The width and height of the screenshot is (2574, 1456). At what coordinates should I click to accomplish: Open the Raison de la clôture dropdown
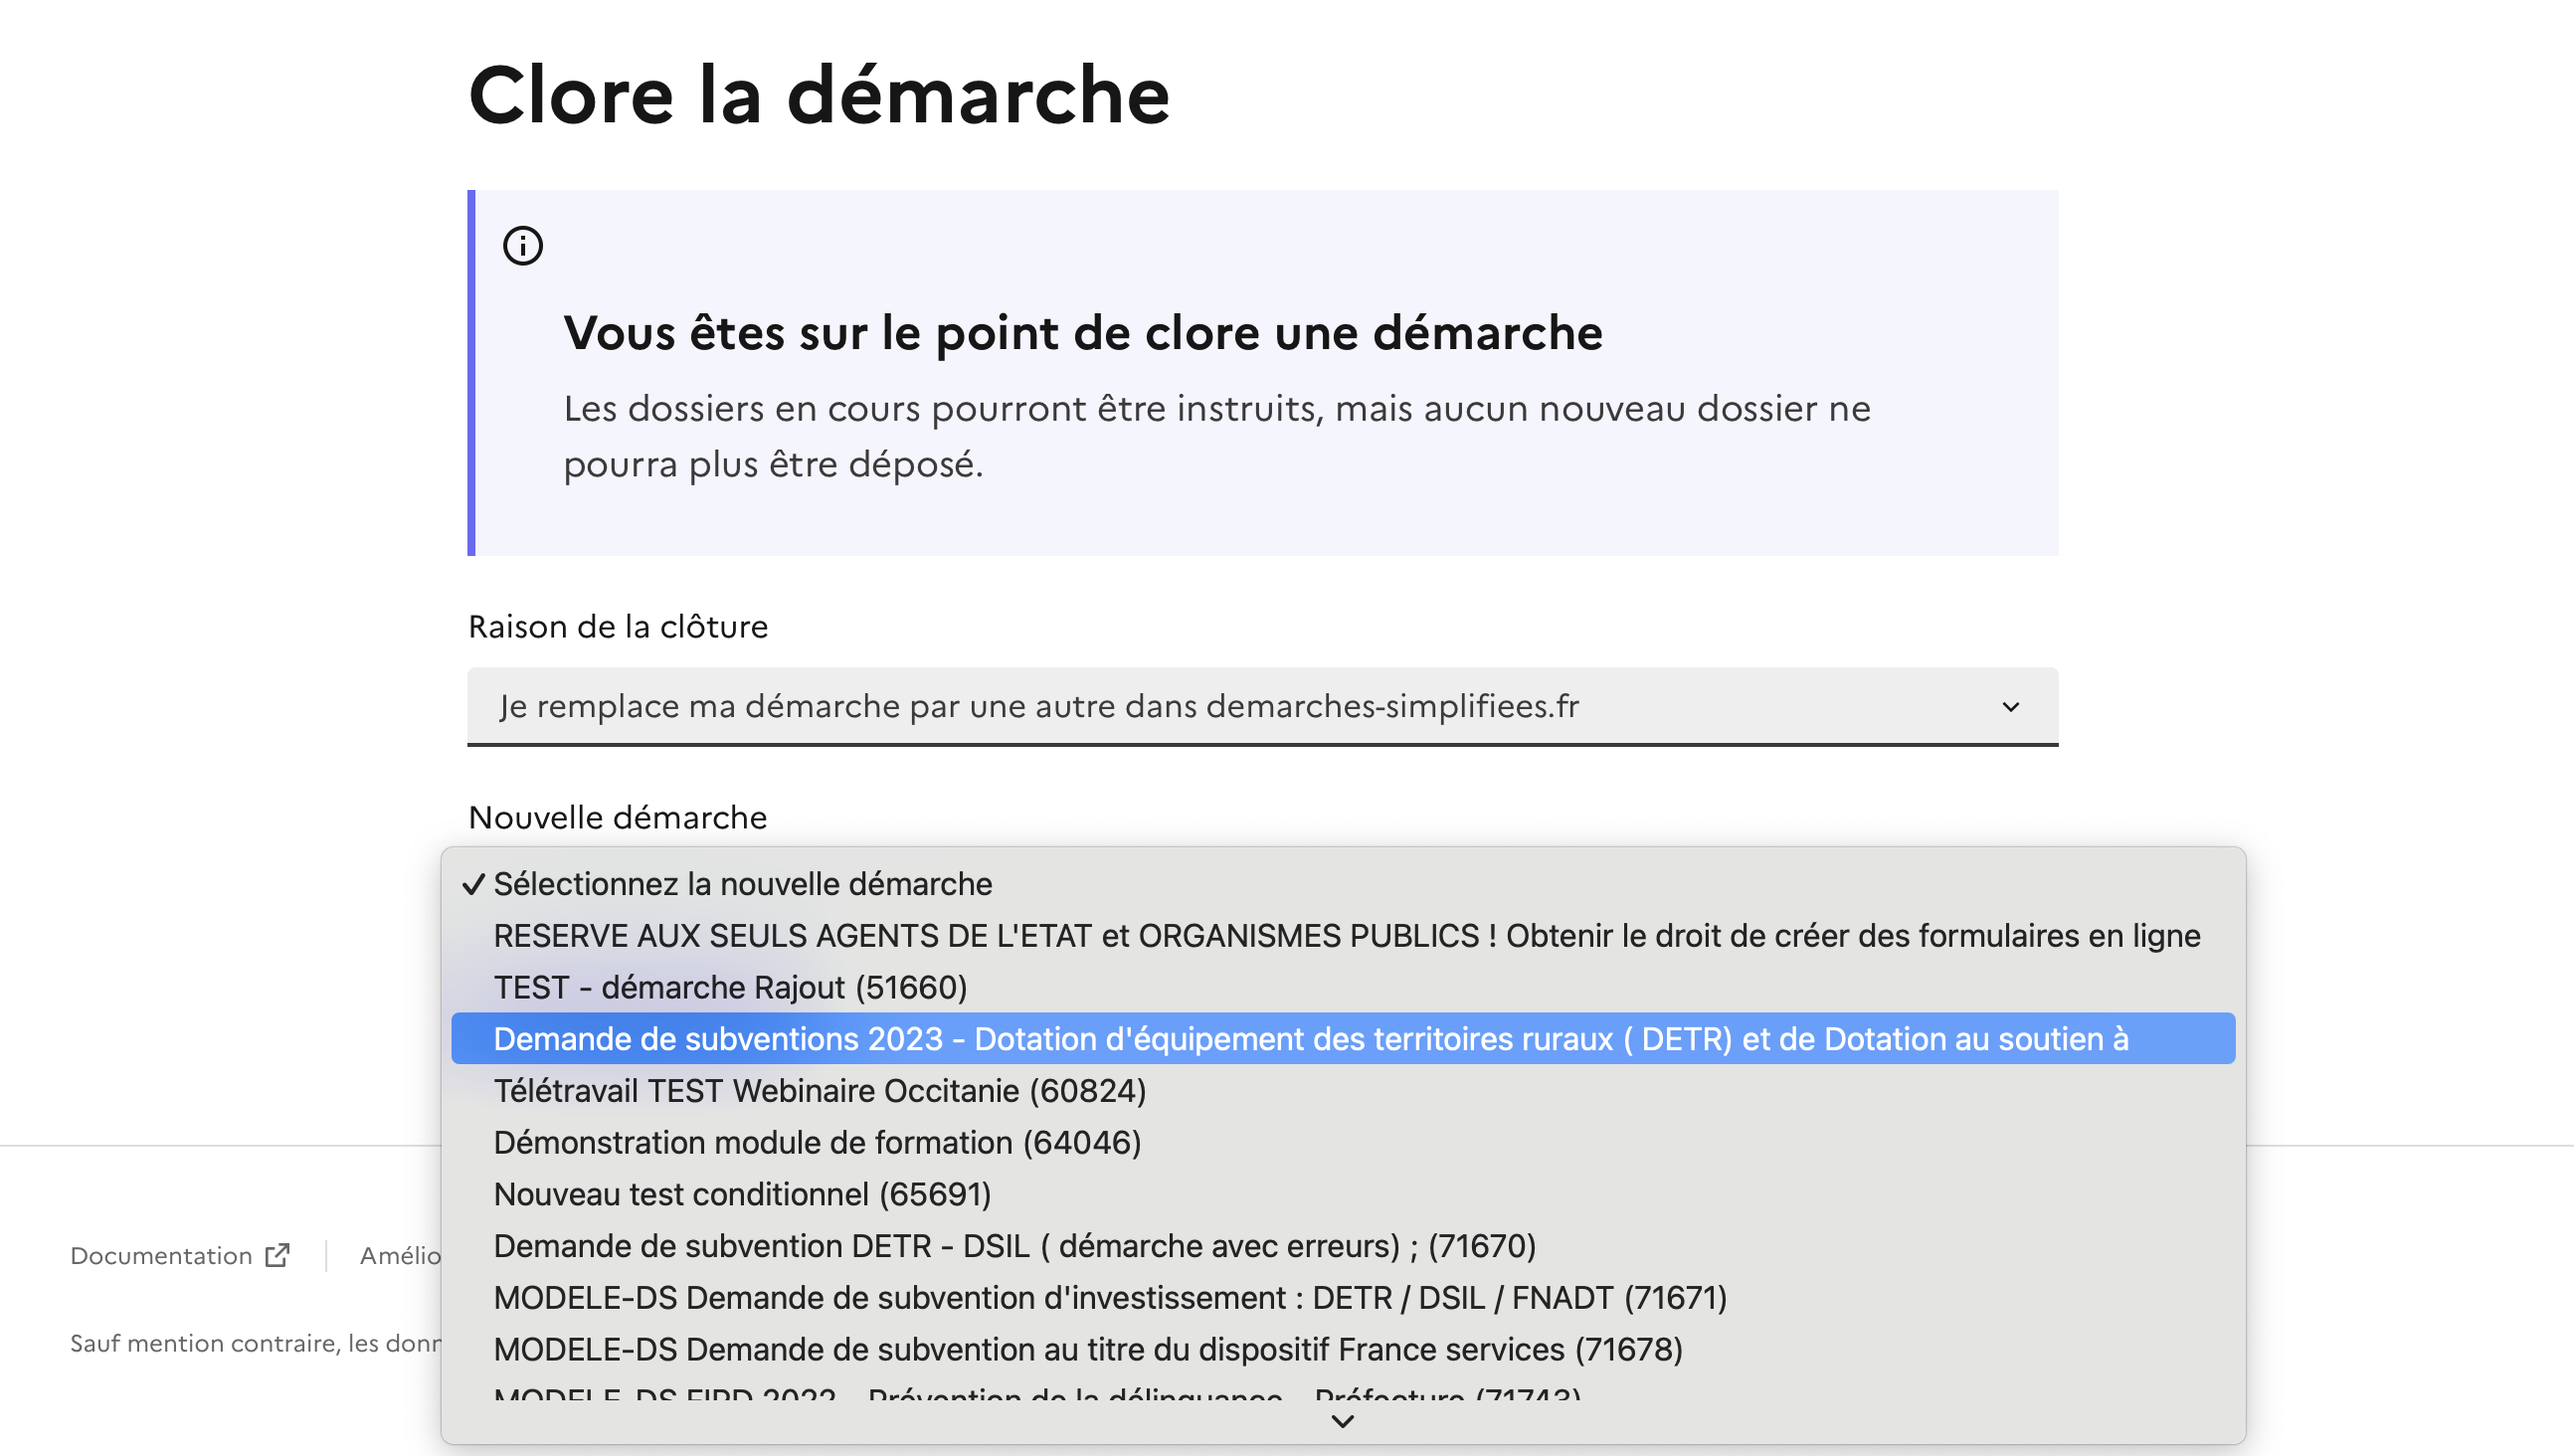(x=1261, y=706)
